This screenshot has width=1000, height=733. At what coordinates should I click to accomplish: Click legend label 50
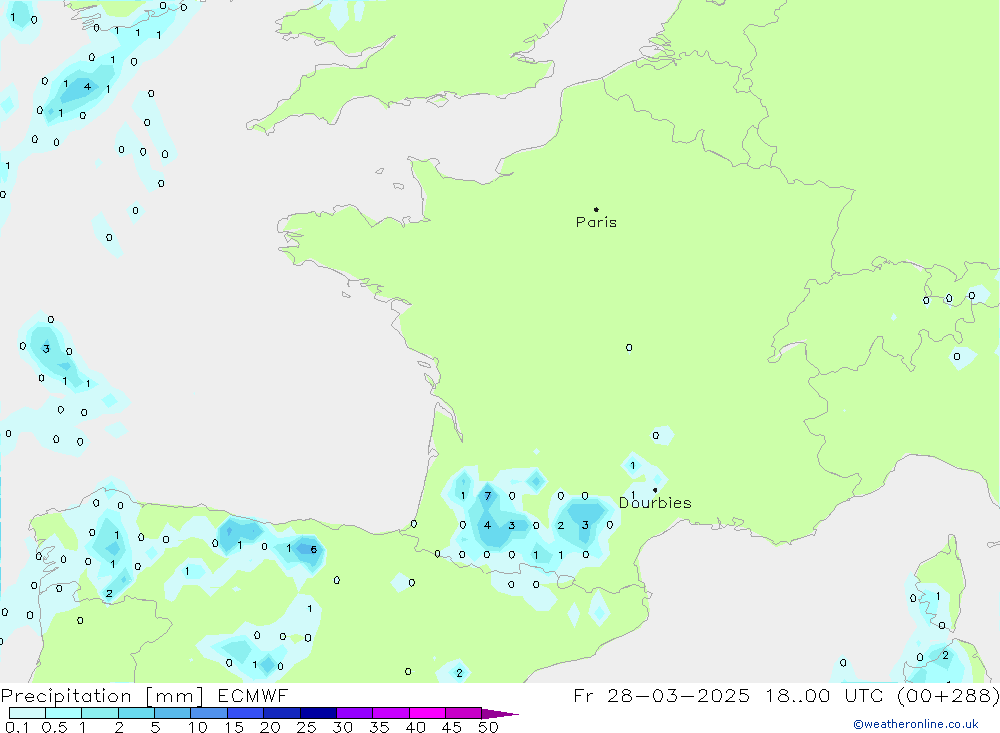click(x=488, y=727)
